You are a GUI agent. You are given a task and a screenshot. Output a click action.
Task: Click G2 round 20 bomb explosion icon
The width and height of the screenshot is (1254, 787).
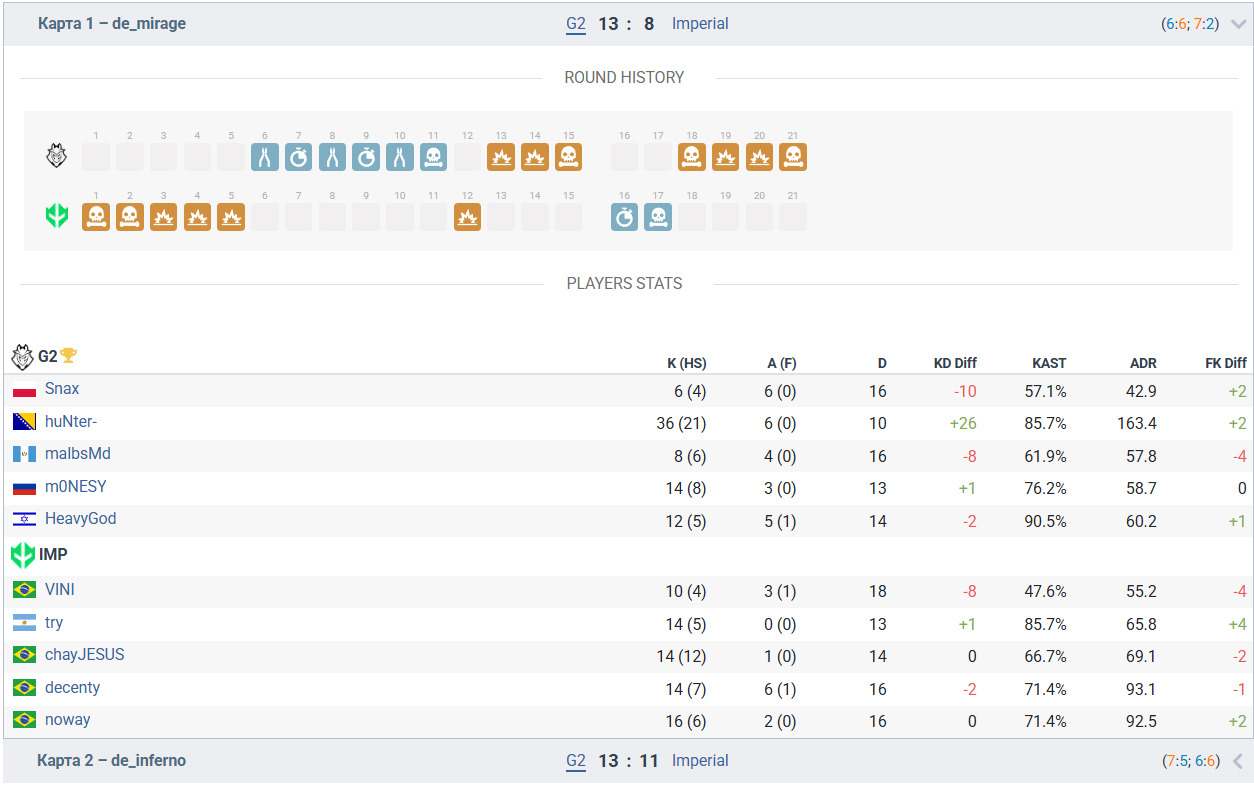tap(760, 157)
